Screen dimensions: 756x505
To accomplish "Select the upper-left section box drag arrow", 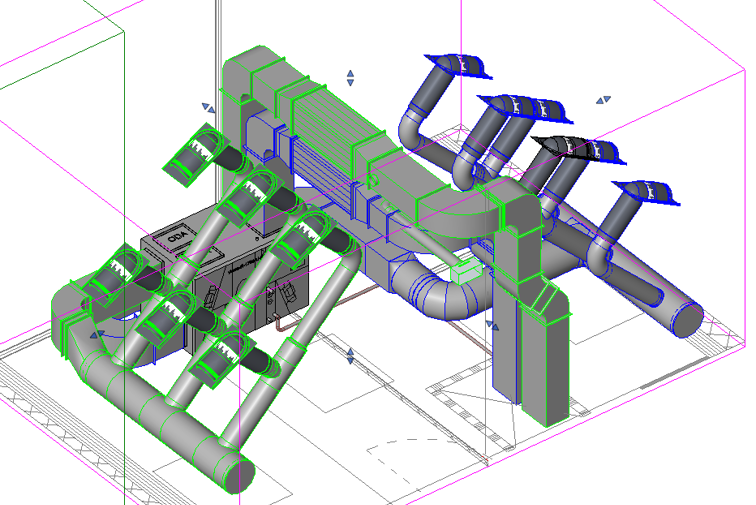I will [x=207, y=106].
